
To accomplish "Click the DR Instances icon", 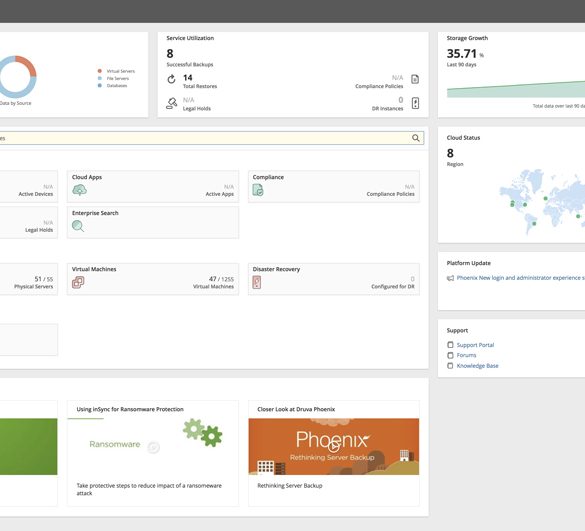I will [415, 103].
